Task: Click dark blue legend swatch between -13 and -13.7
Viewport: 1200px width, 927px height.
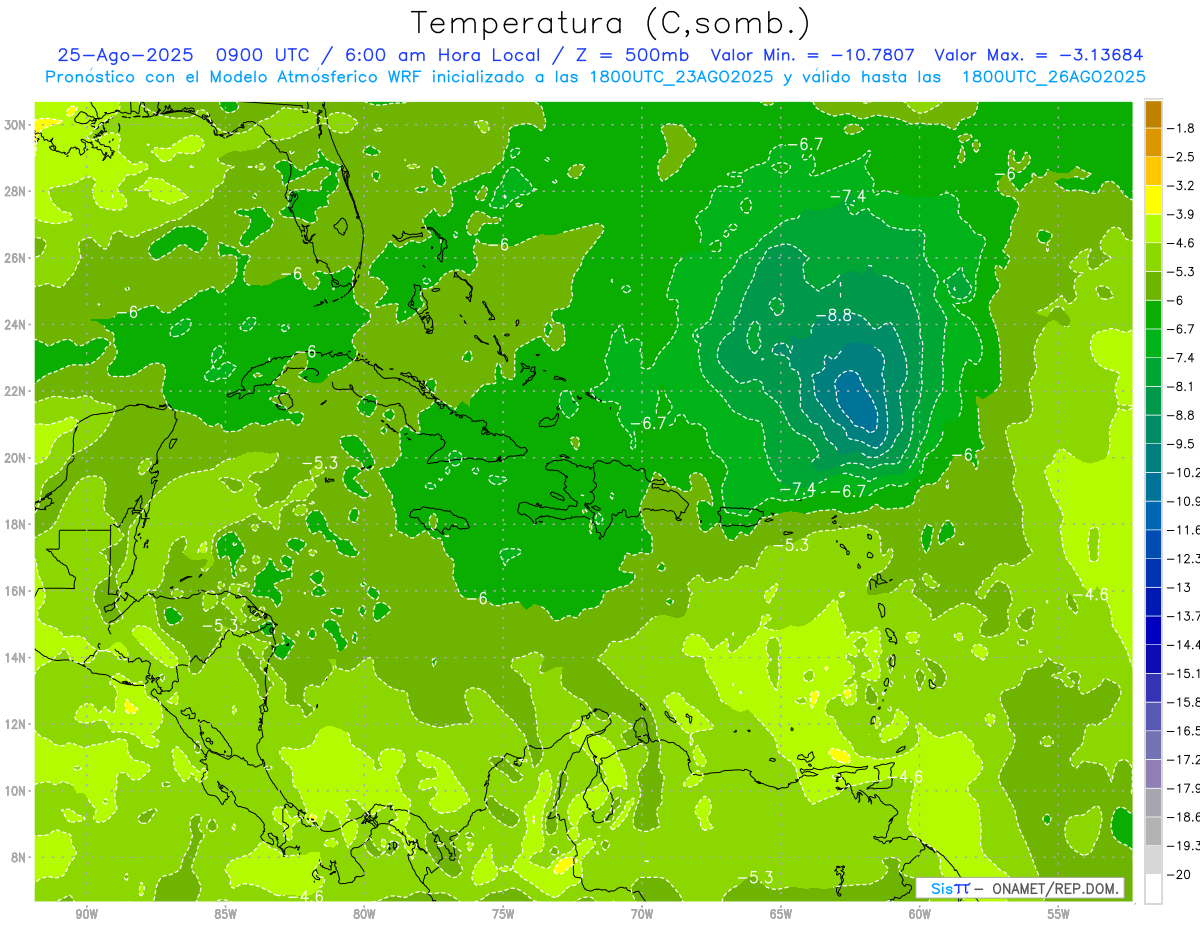Action: 1153,601
